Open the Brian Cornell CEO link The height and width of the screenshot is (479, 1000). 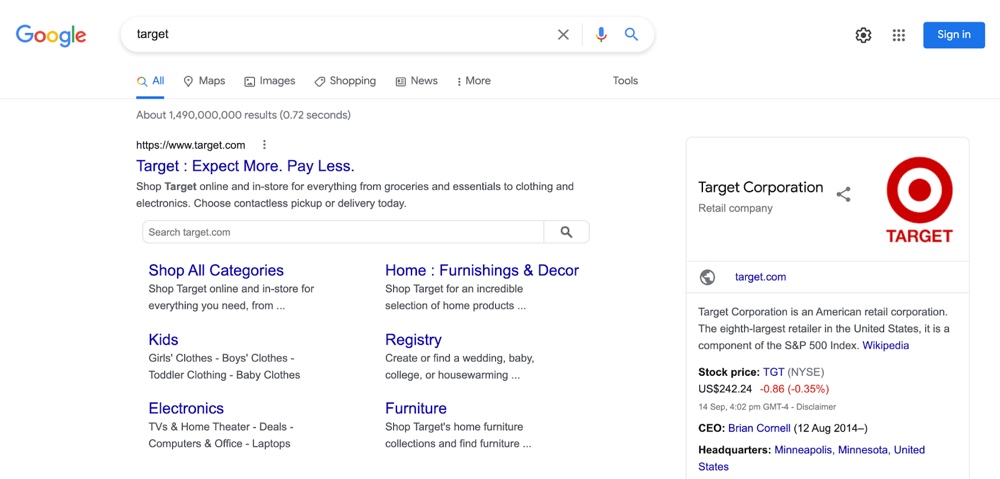[x=759, y=428]
